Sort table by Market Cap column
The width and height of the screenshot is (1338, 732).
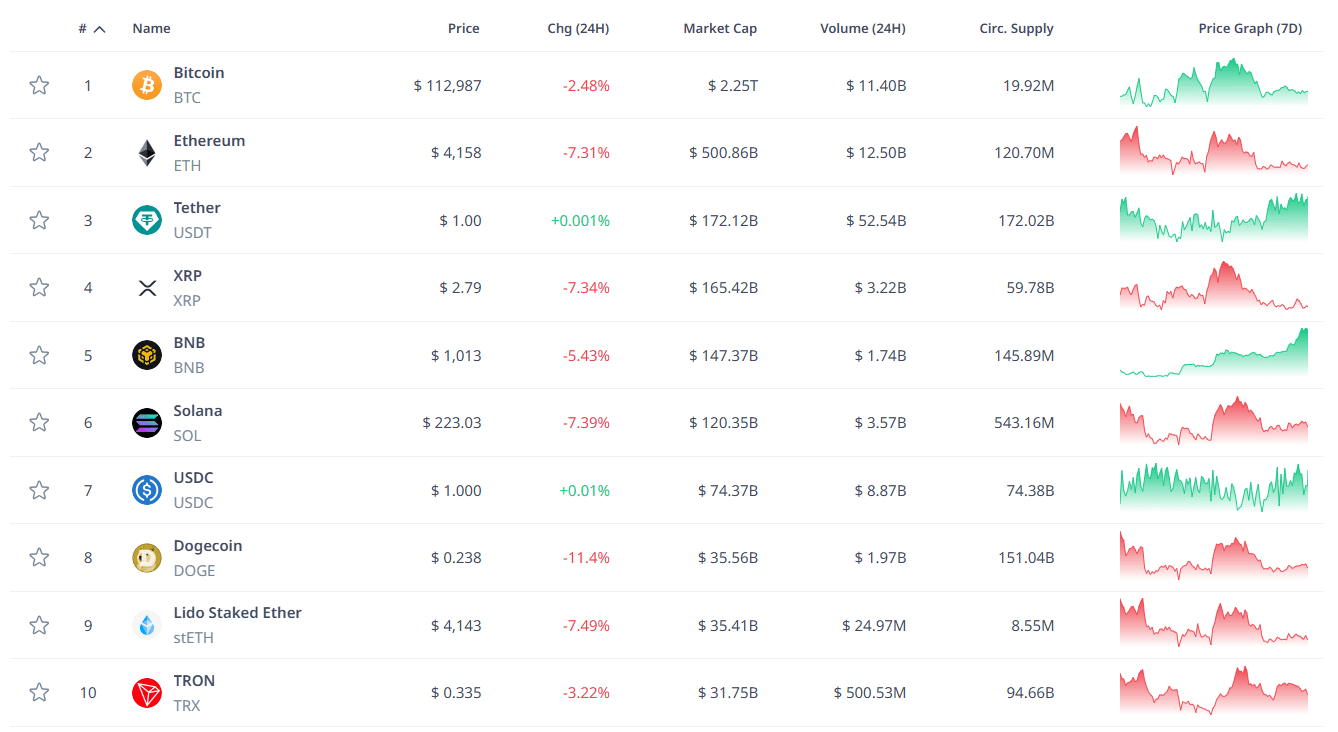(720, 29)
